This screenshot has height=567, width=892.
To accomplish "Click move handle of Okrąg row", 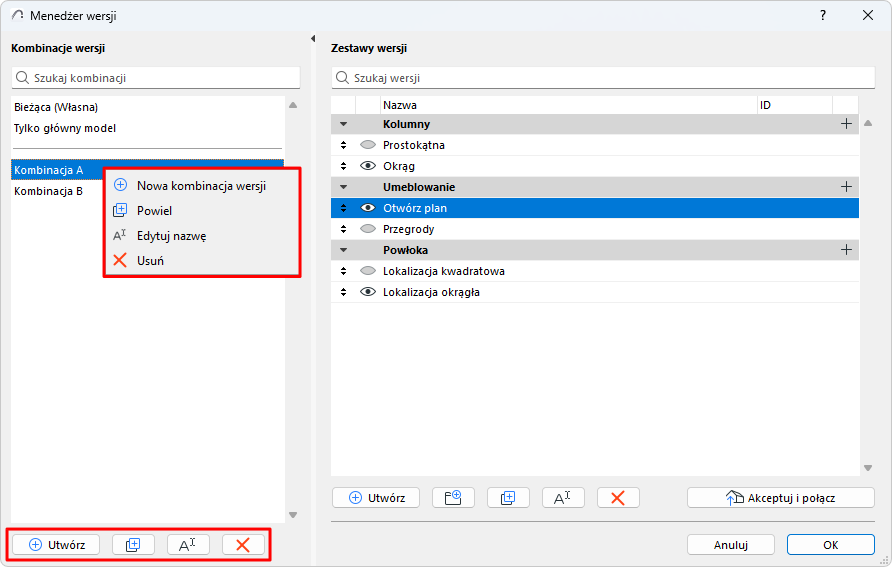I will pyautogui.click(x=343, y=166).
